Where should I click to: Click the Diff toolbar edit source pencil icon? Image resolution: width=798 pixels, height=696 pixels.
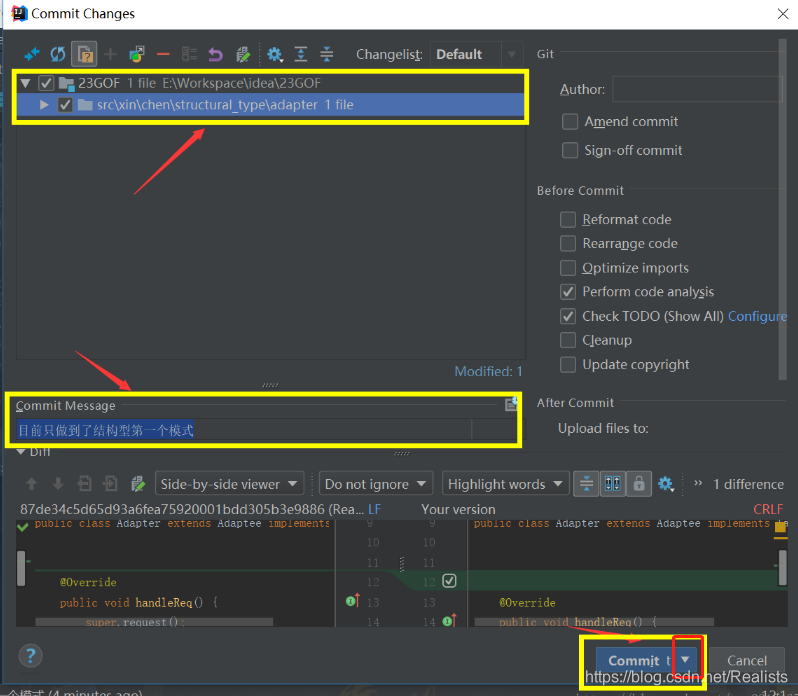[x=137, y=484]
